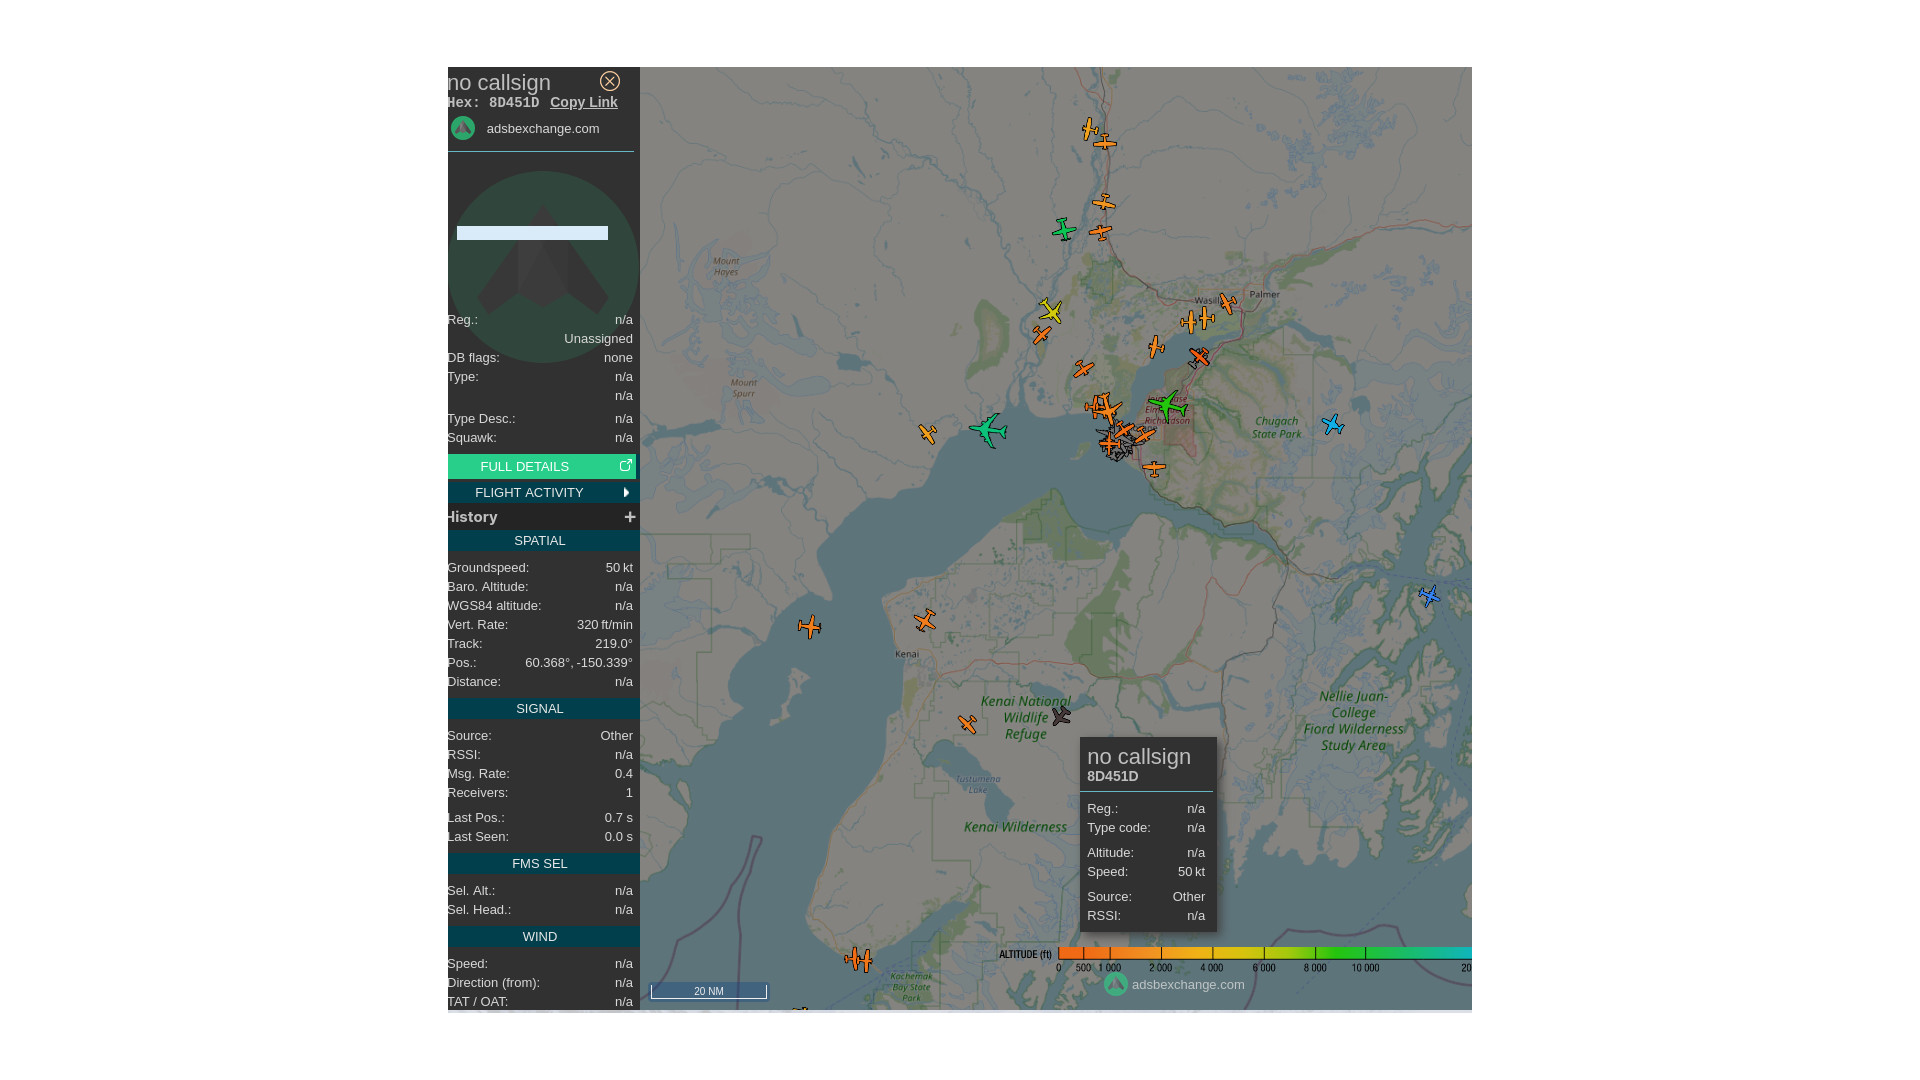Click the Palmer town label on map
Viewport: 1920px width, 1080px height.
[1264, 294]
